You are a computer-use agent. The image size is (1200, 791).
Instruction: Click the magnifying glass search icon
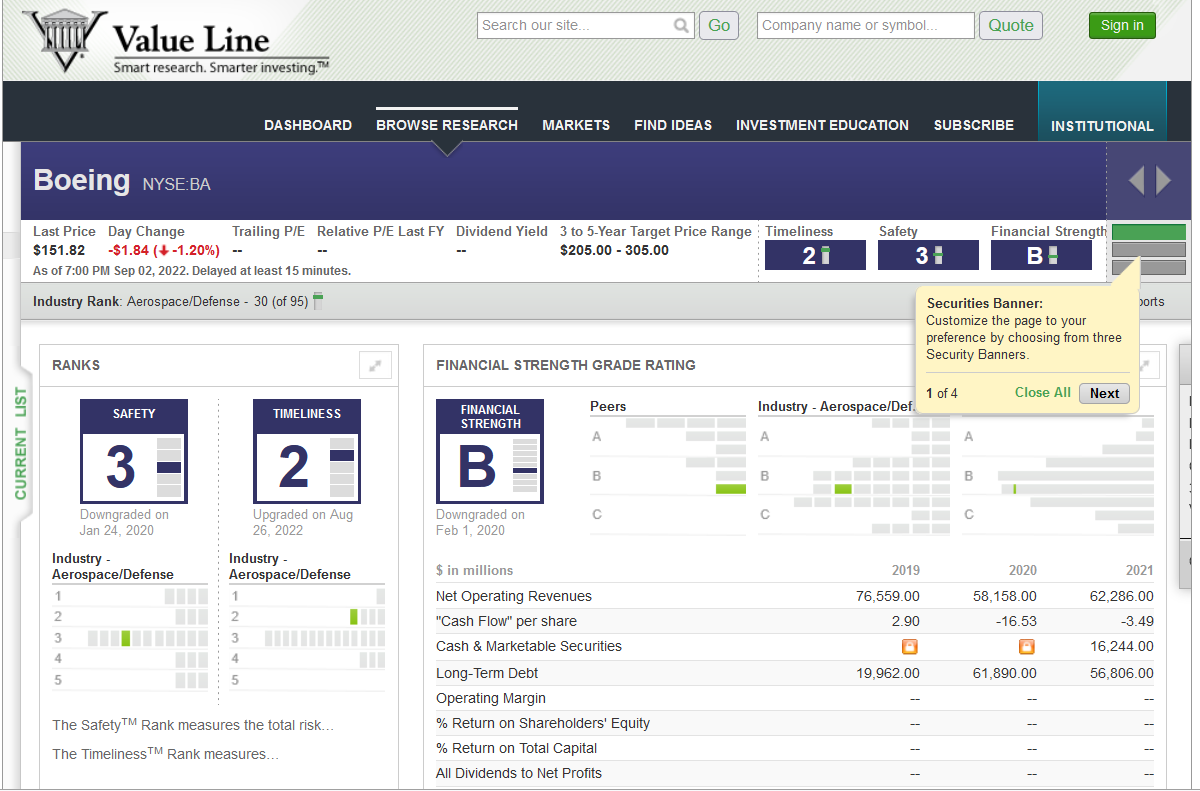(681, 24)
